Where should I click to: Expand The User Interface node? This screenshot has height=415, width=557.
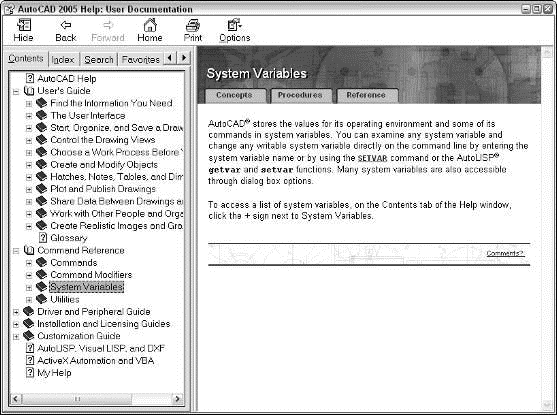click(29, 116)
